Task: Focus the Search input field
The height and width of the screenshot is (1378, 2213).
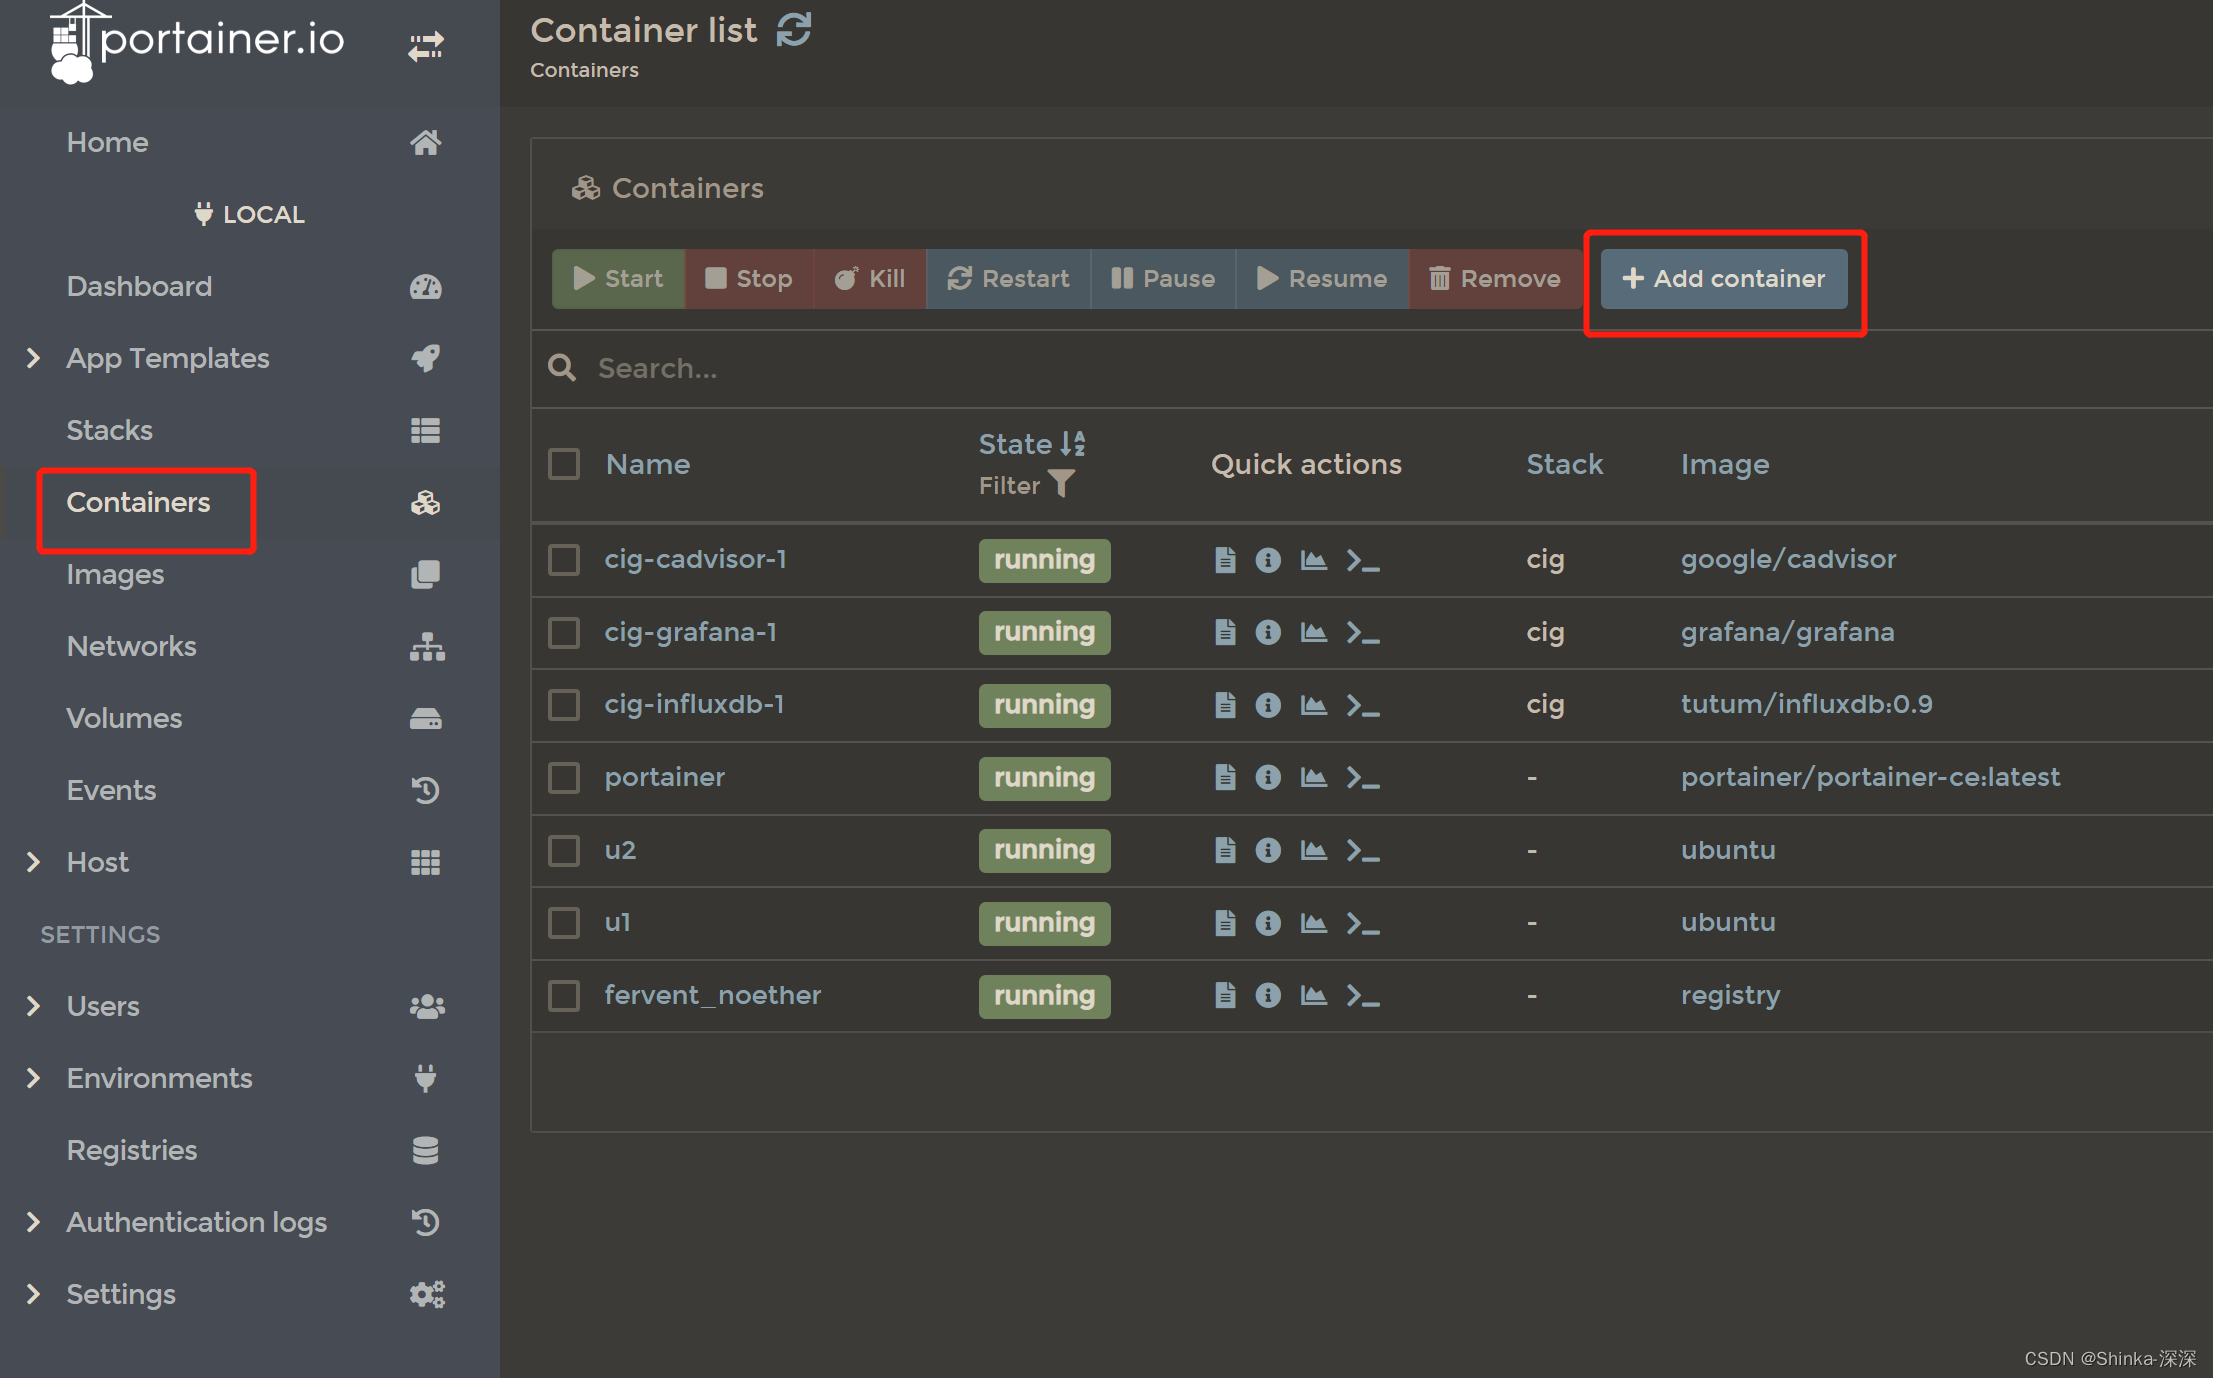Action: pos(1400,368)
